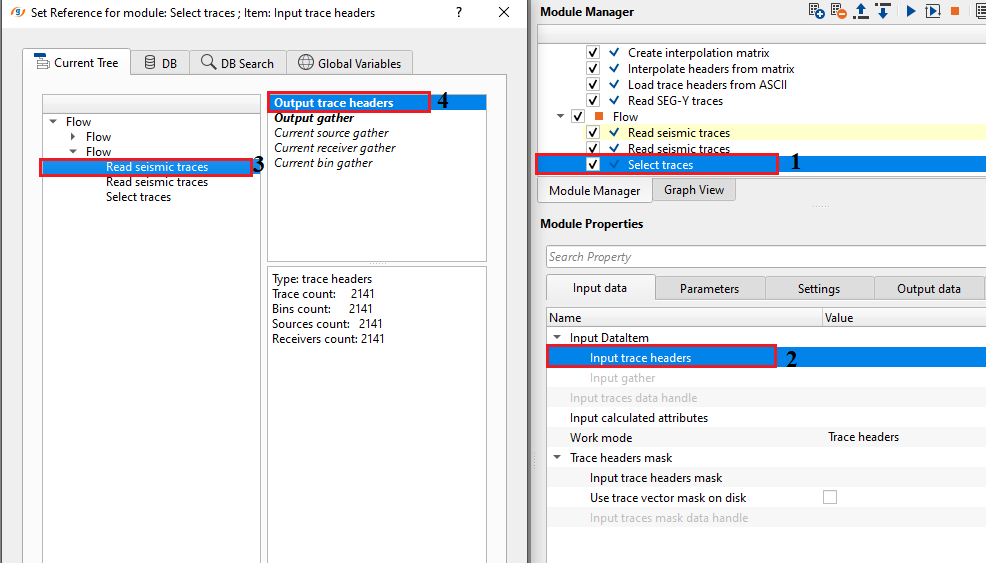The image size is (986, 563).
Task: Open the Global Variables tab with globe icon
Action: click(349, 63)
